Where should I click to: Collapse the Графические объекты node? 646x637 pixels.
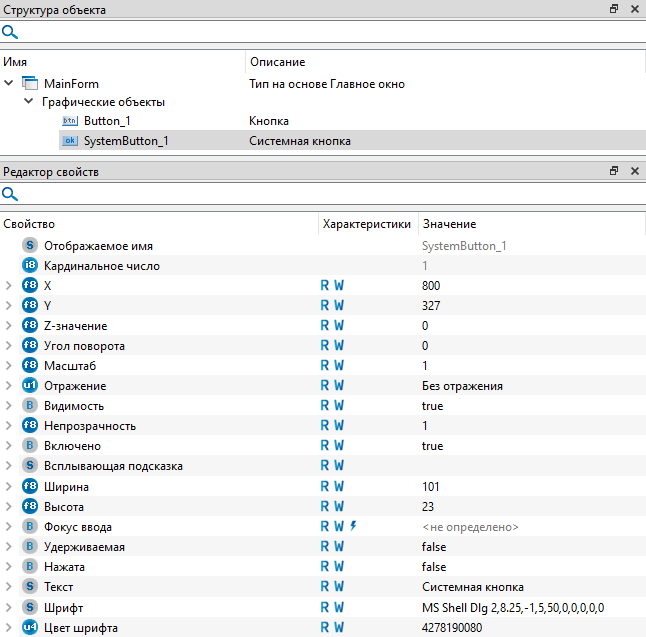pyautogui.click(x=28, y=102)
